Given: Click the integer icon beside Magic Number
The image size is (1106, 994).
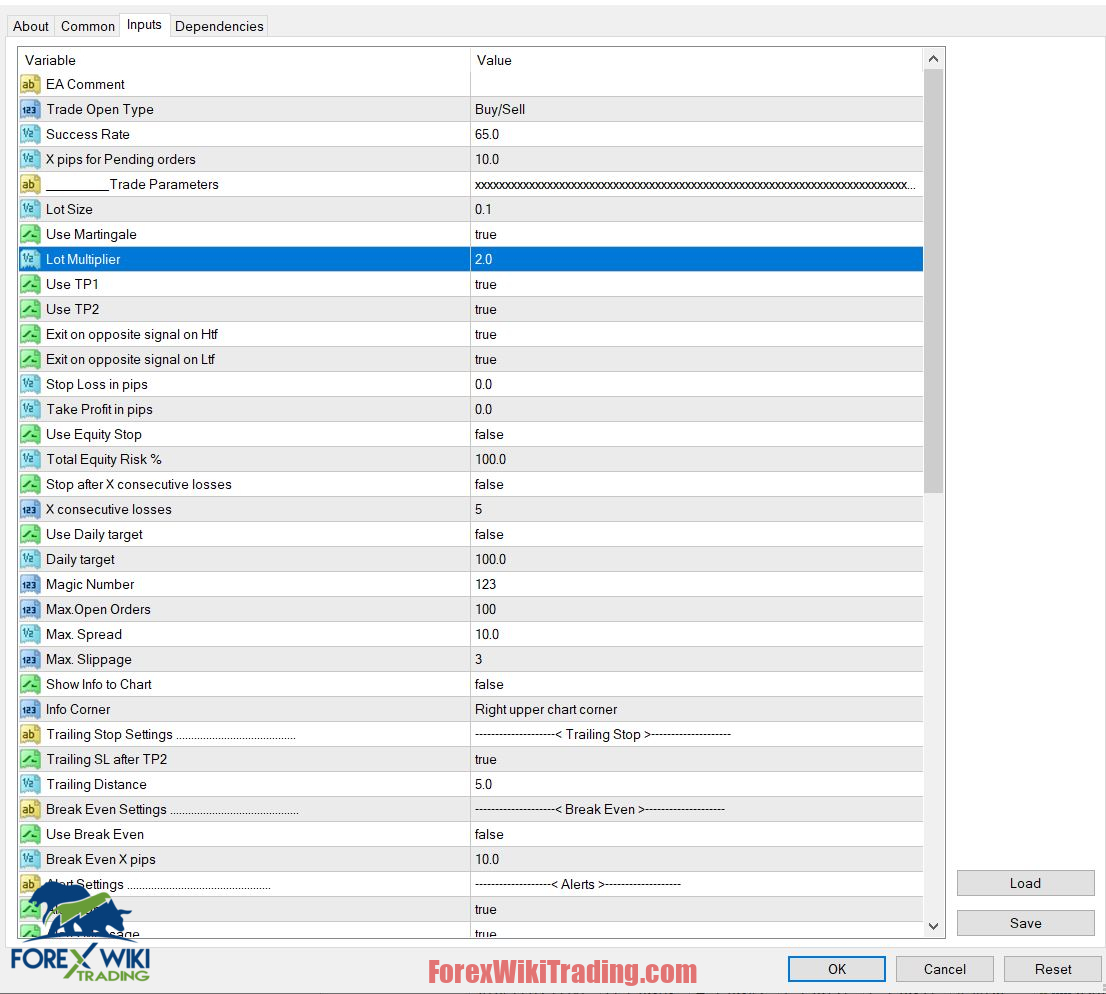Looking at the screenshot, I should click(30, 585).
